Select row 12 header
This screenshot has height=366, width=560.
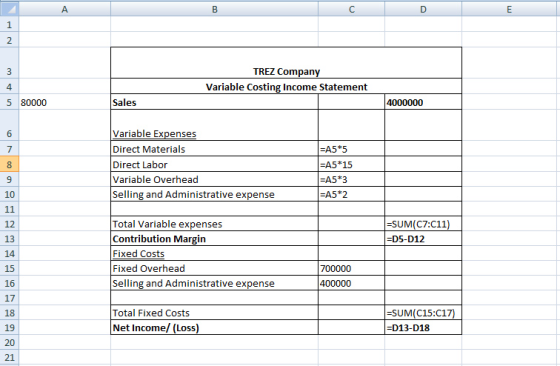pyautogui.click(x=9, y=224)
